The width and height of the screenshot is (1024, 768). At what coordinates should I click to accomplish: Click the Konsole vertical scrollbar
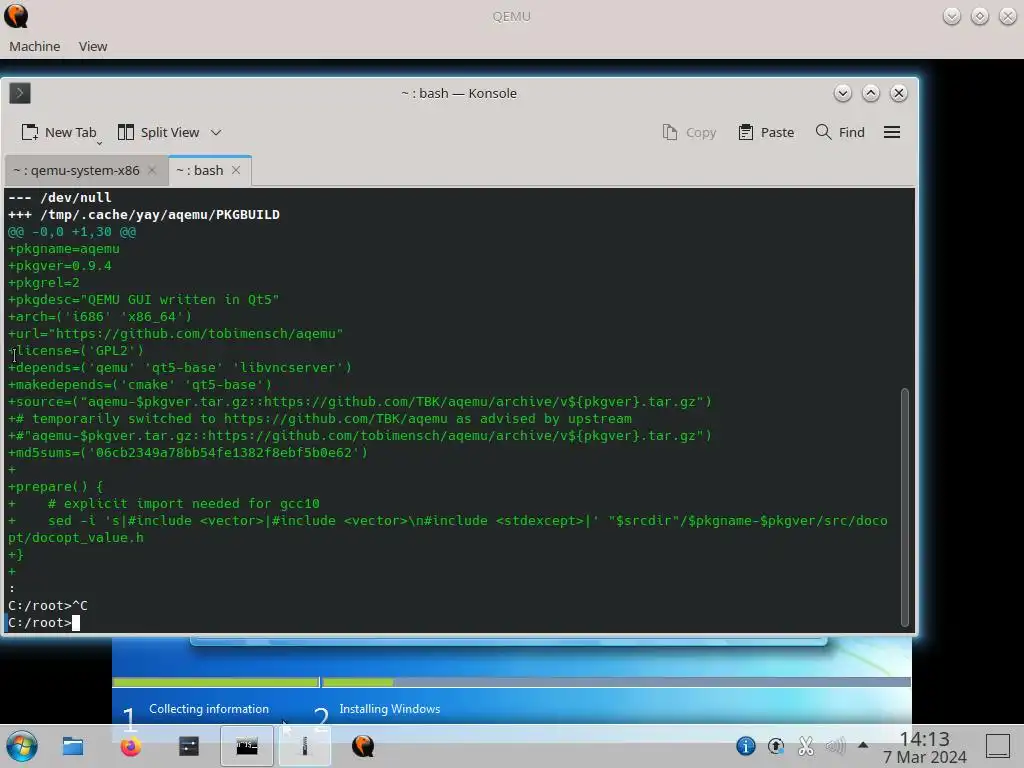coord(904,507)
